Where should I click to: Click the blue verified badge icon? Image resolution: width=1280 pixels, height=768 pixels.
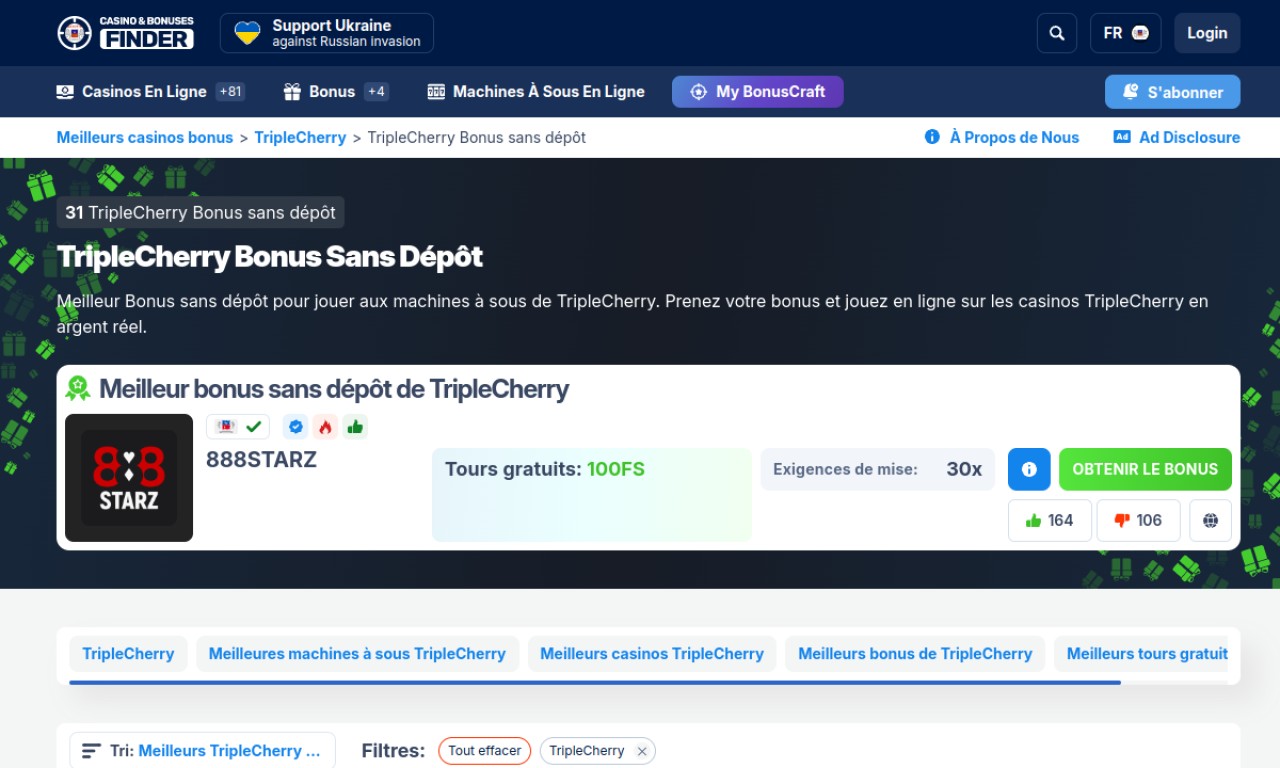tap(295, 427)
